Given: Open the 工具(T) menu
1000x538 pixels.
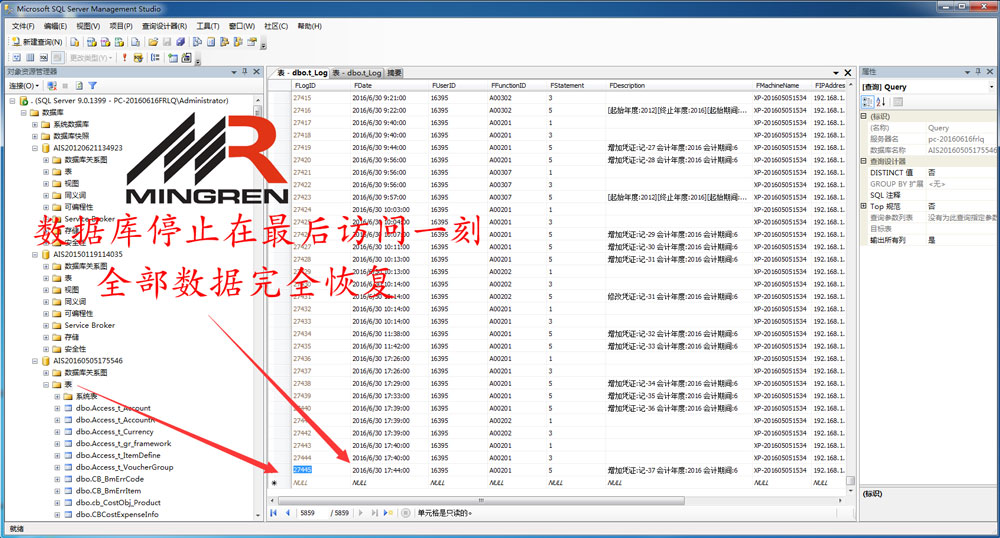Looking at the screenshot, I should pyautogui.click(x=208, y=26).
